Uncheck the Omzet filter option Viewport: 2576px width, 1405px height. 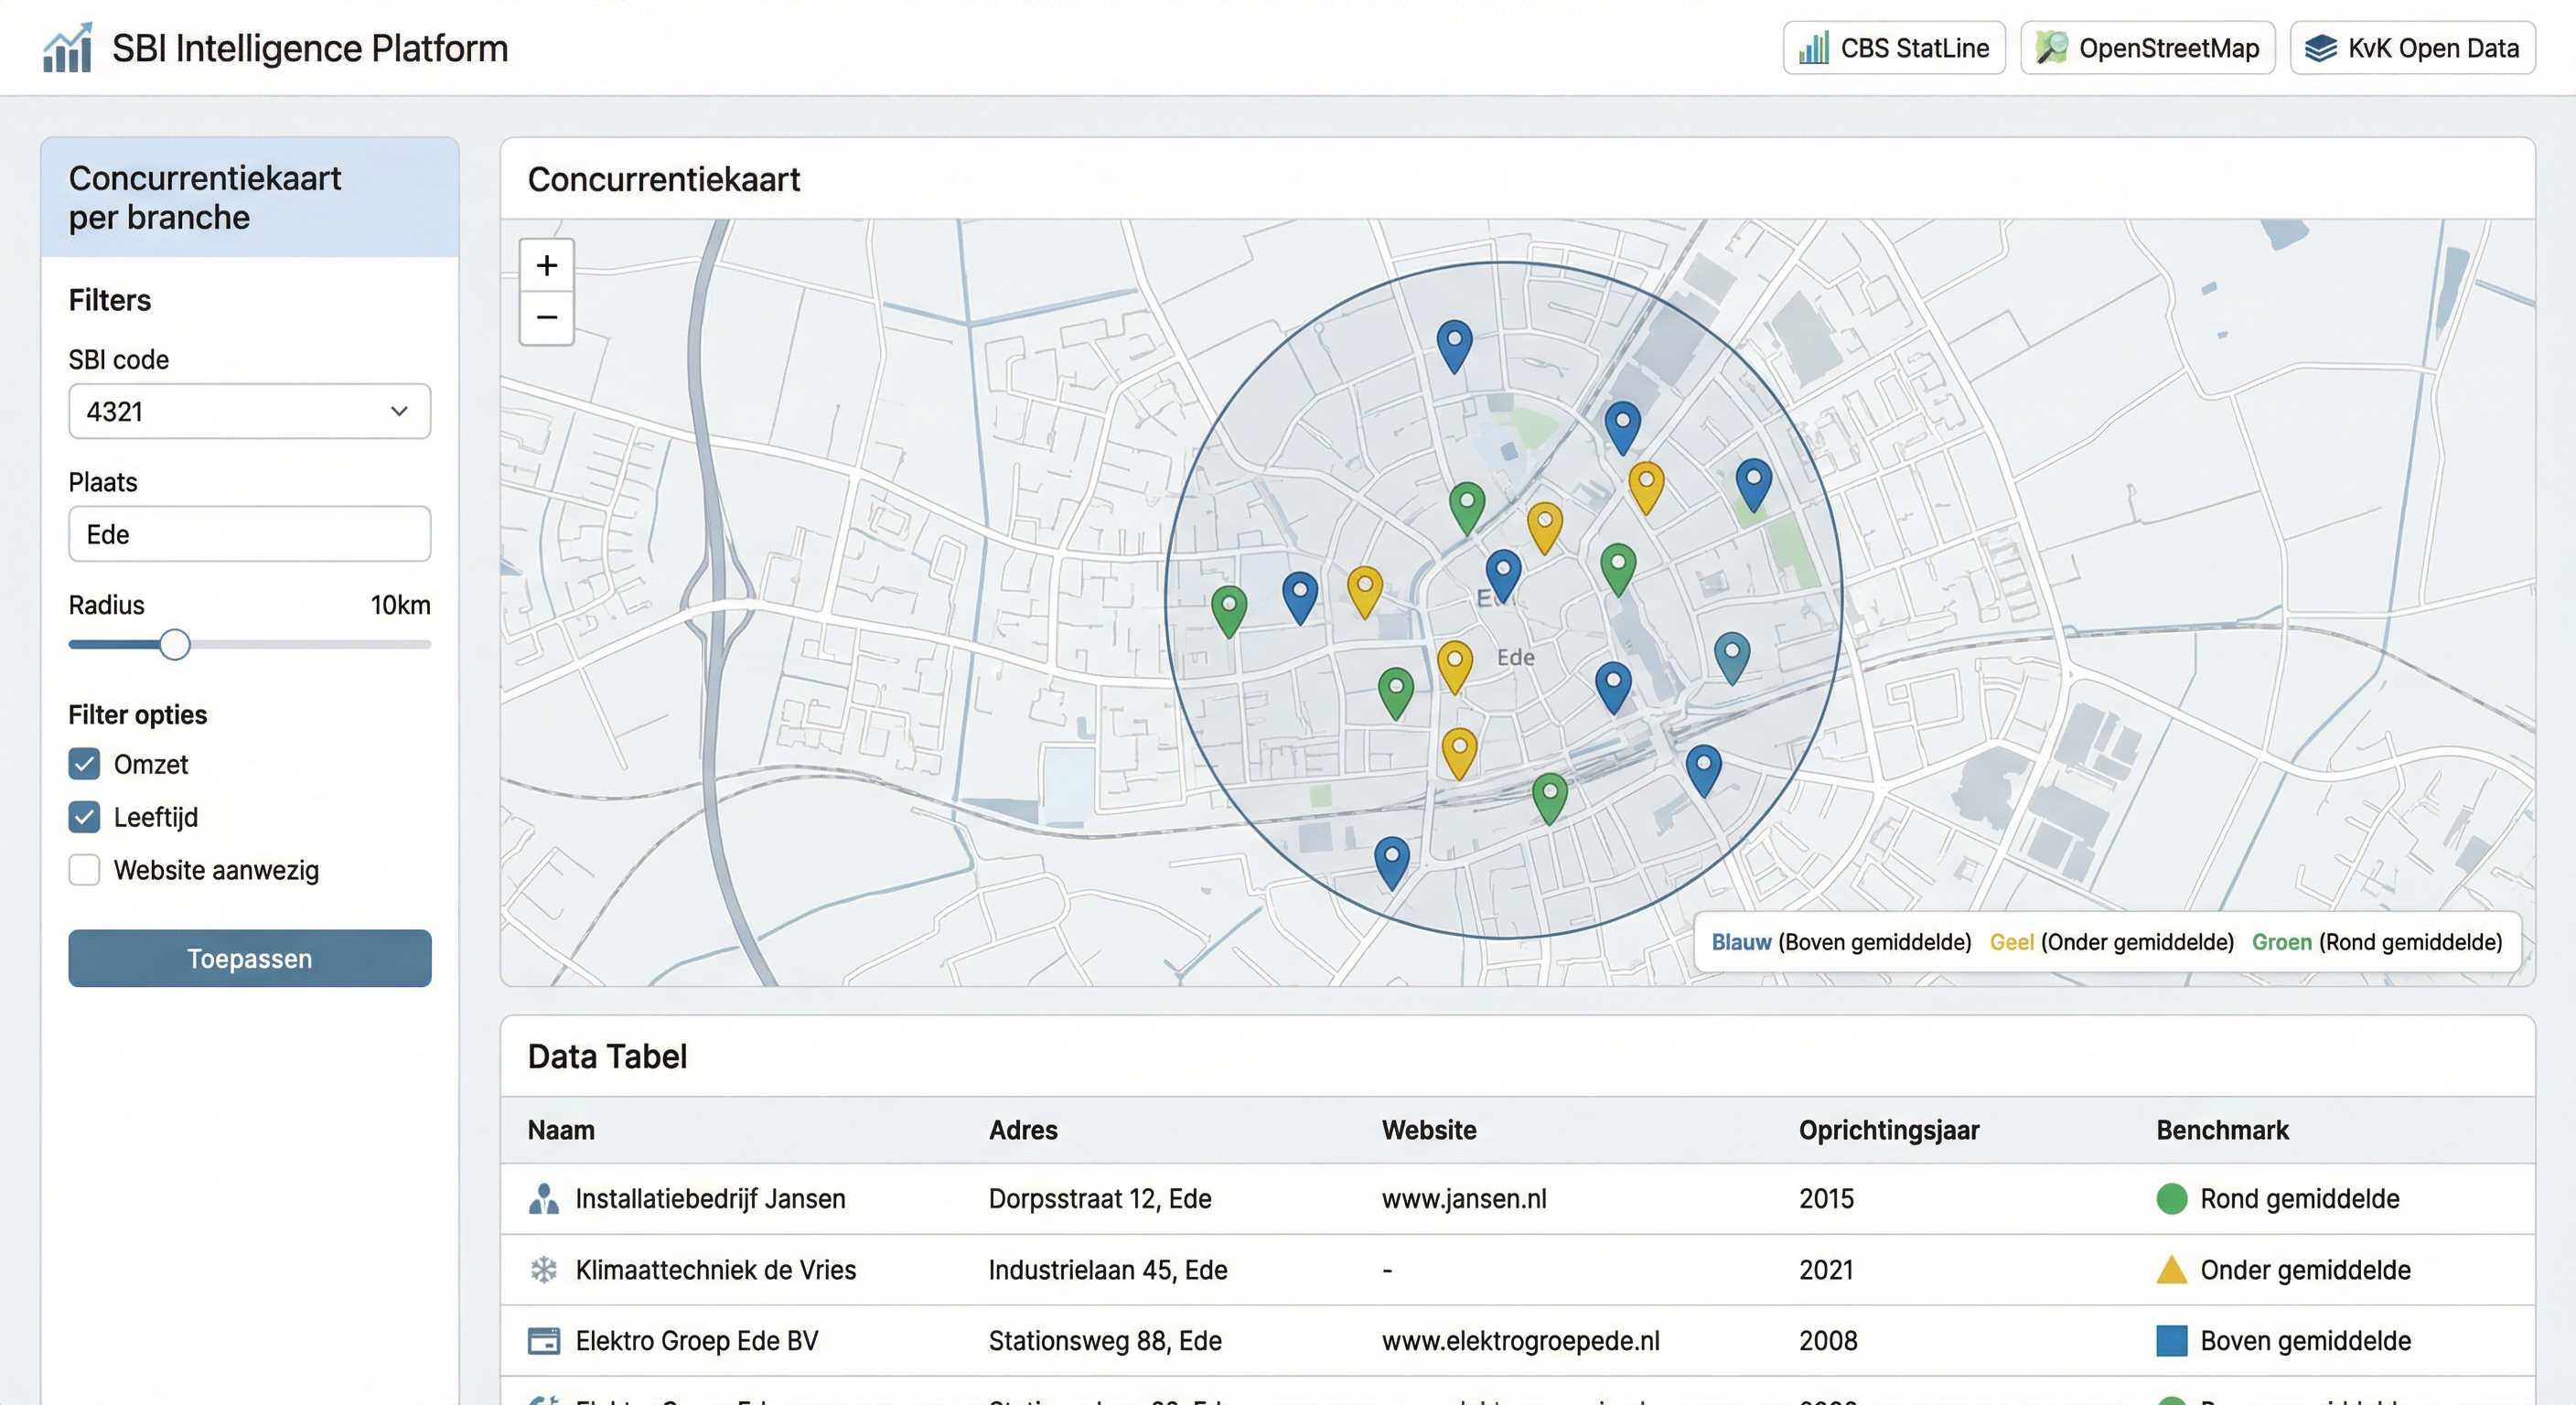tap(85, 764)
